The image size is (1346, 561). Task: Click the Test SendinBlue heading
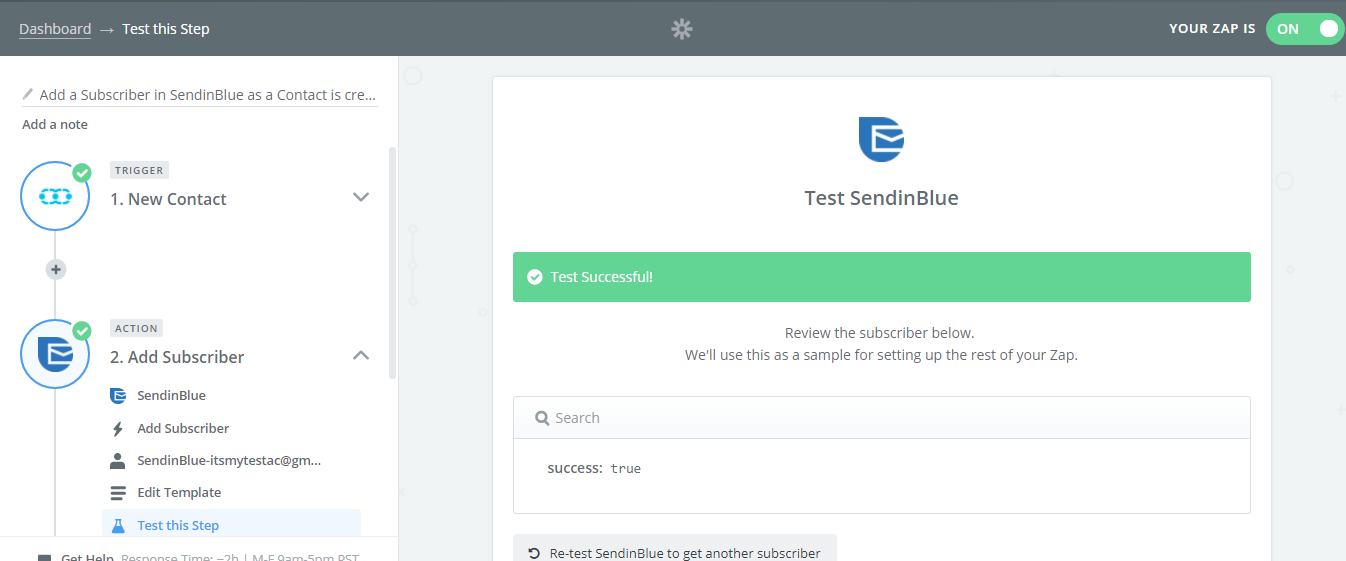[x=881, y=198]
